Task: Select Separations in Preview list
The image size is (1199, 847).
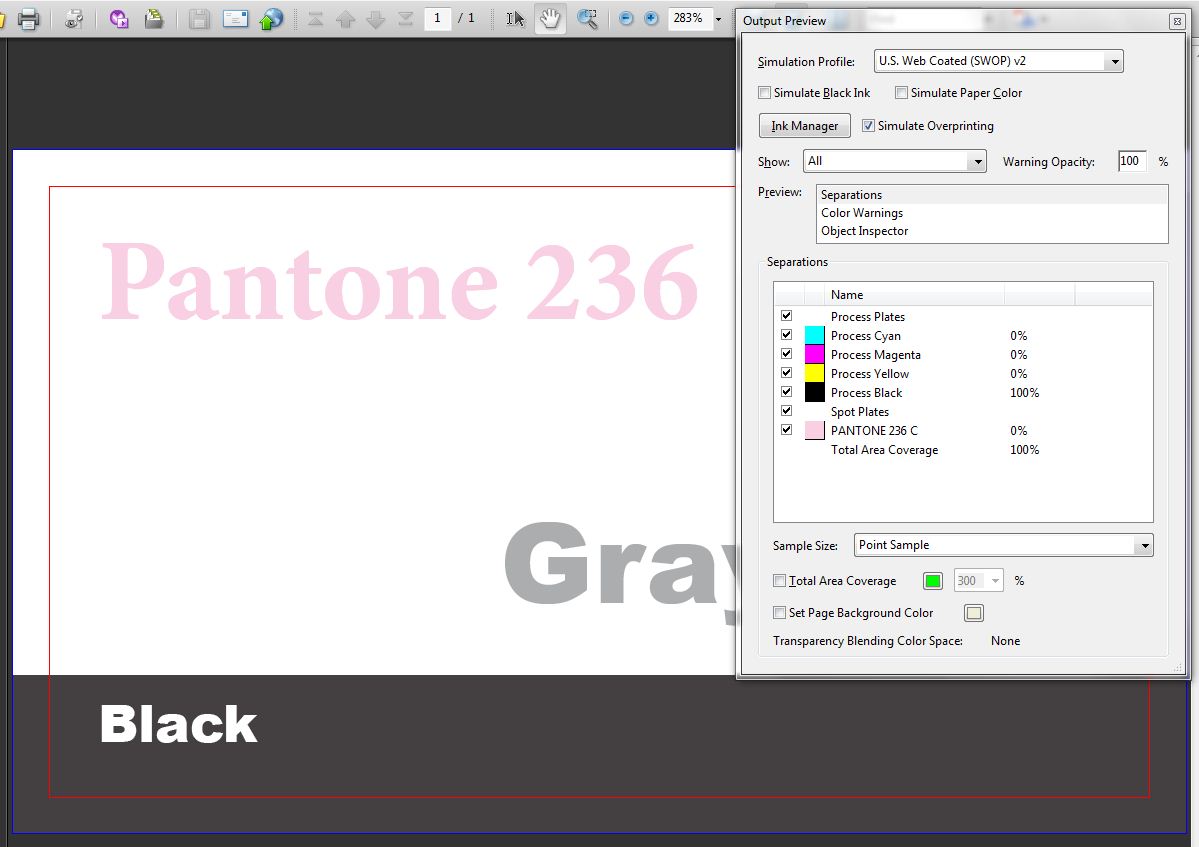Action: pos(992,195)
